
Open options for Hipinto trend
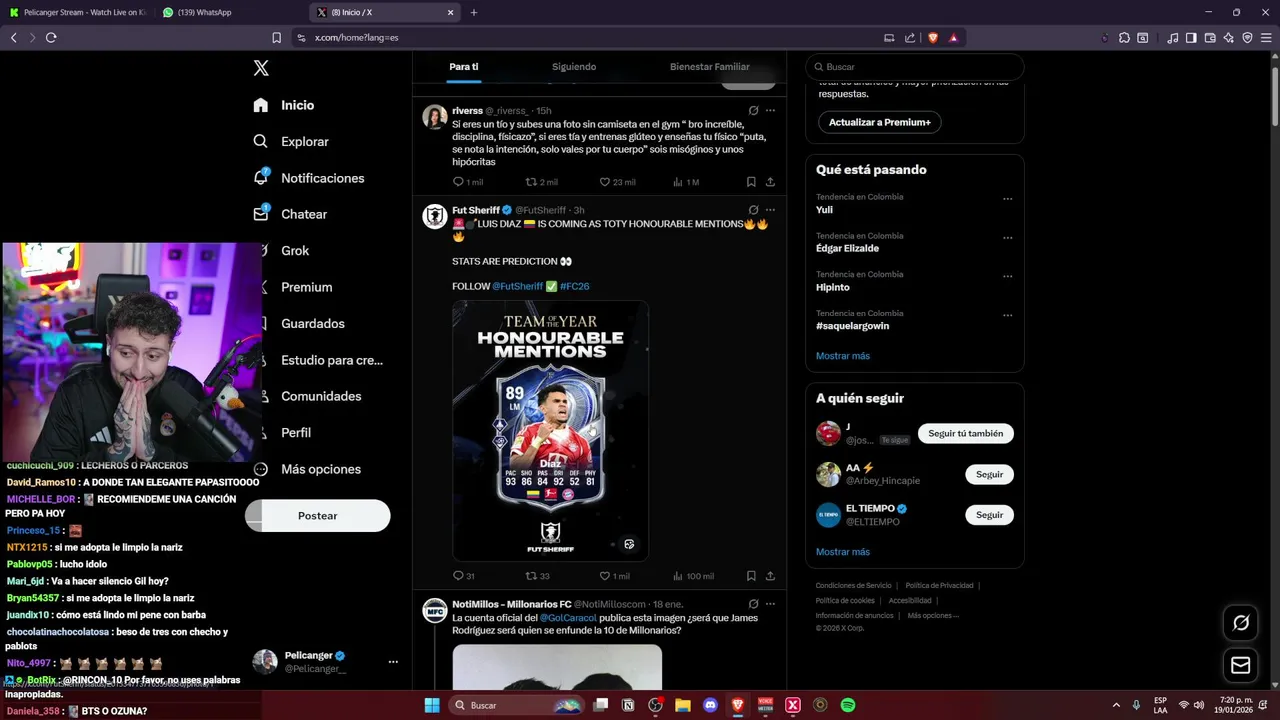[x=1008, y=277]
